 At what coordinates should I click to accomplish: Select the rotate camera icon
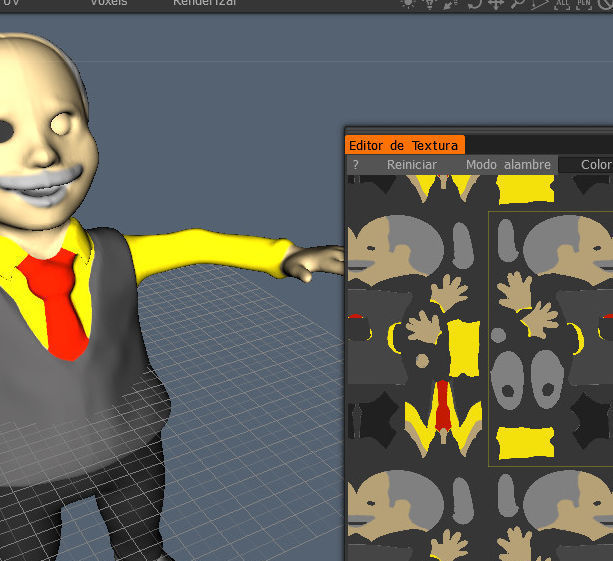click(x=474, y=4)
